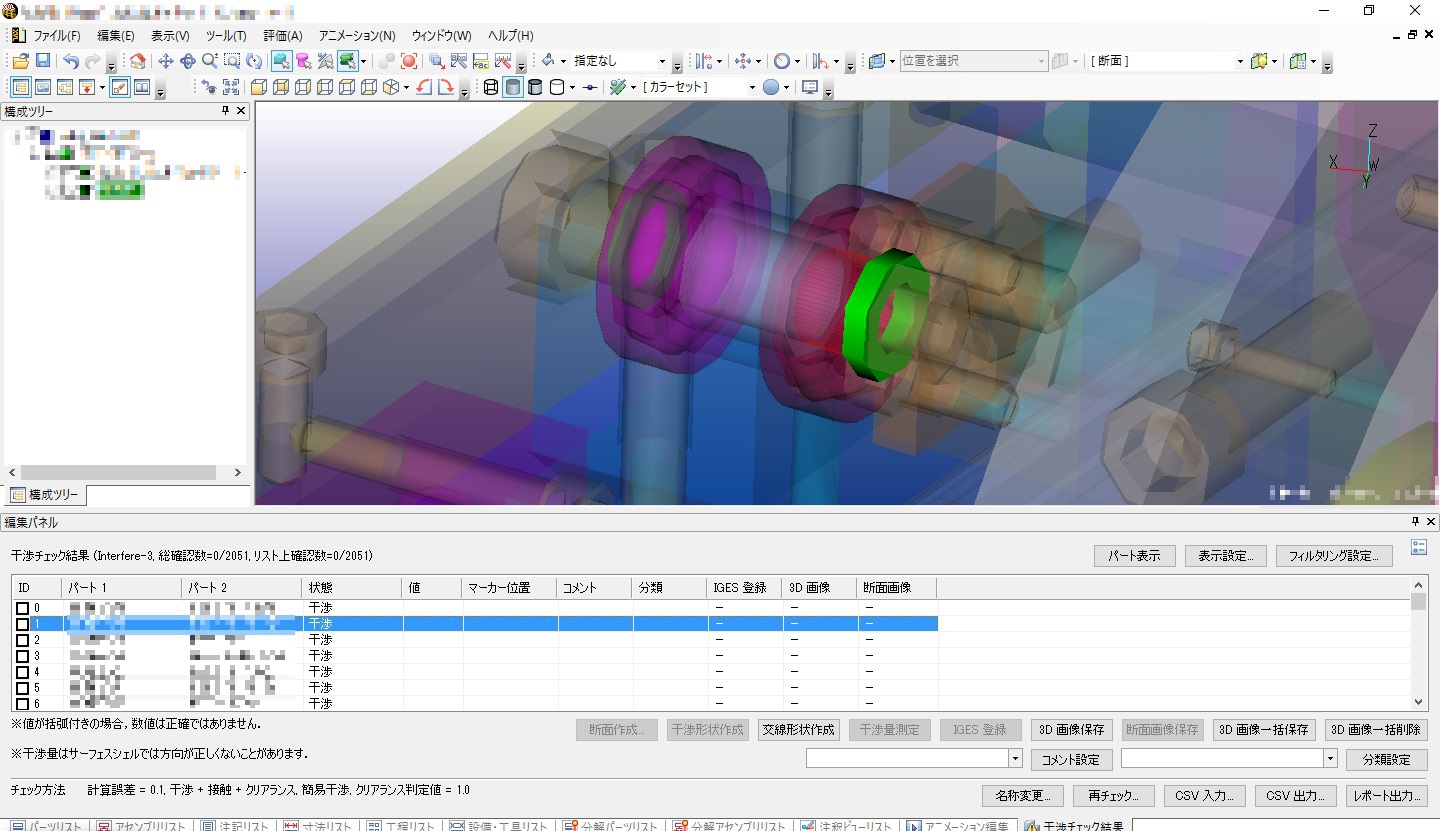Click the open file folder icon
The height and width of the screenshot is (831, 1440).
tap(20, 61)
